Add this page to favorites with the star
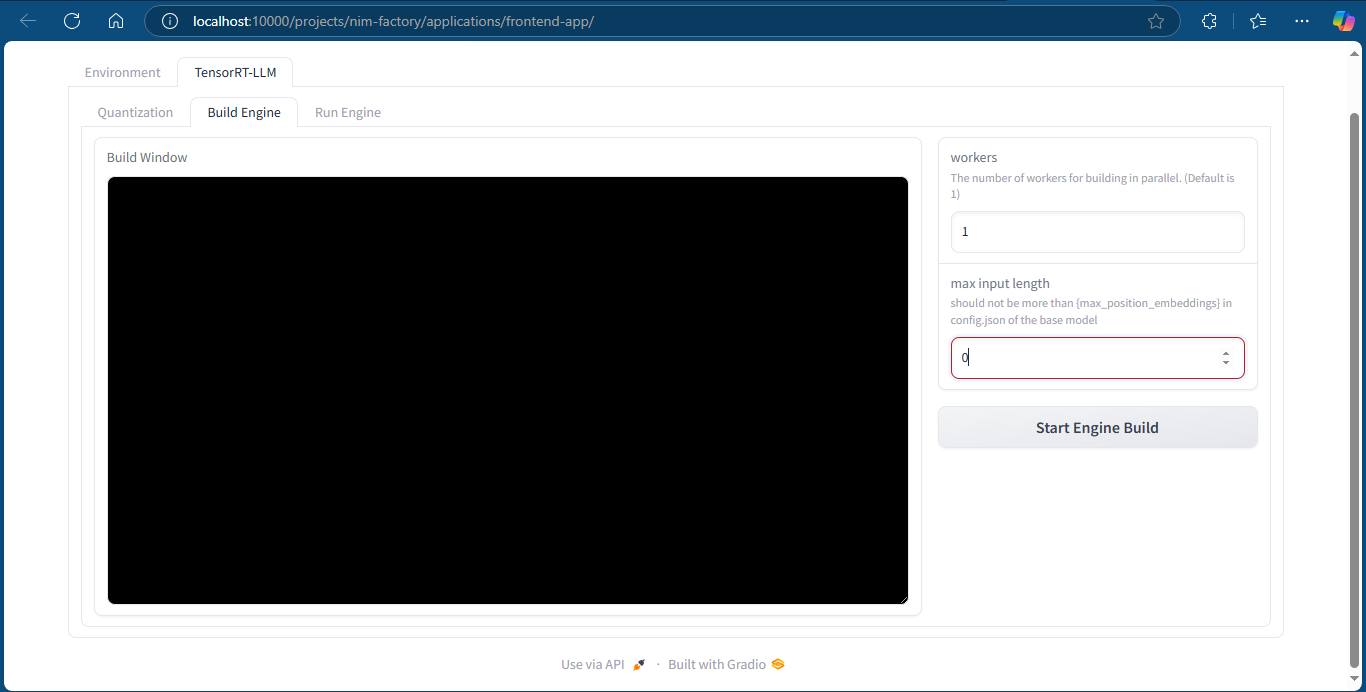Image resolution: width=1366 pixels, height=692 pixels. pos(1156,21)
